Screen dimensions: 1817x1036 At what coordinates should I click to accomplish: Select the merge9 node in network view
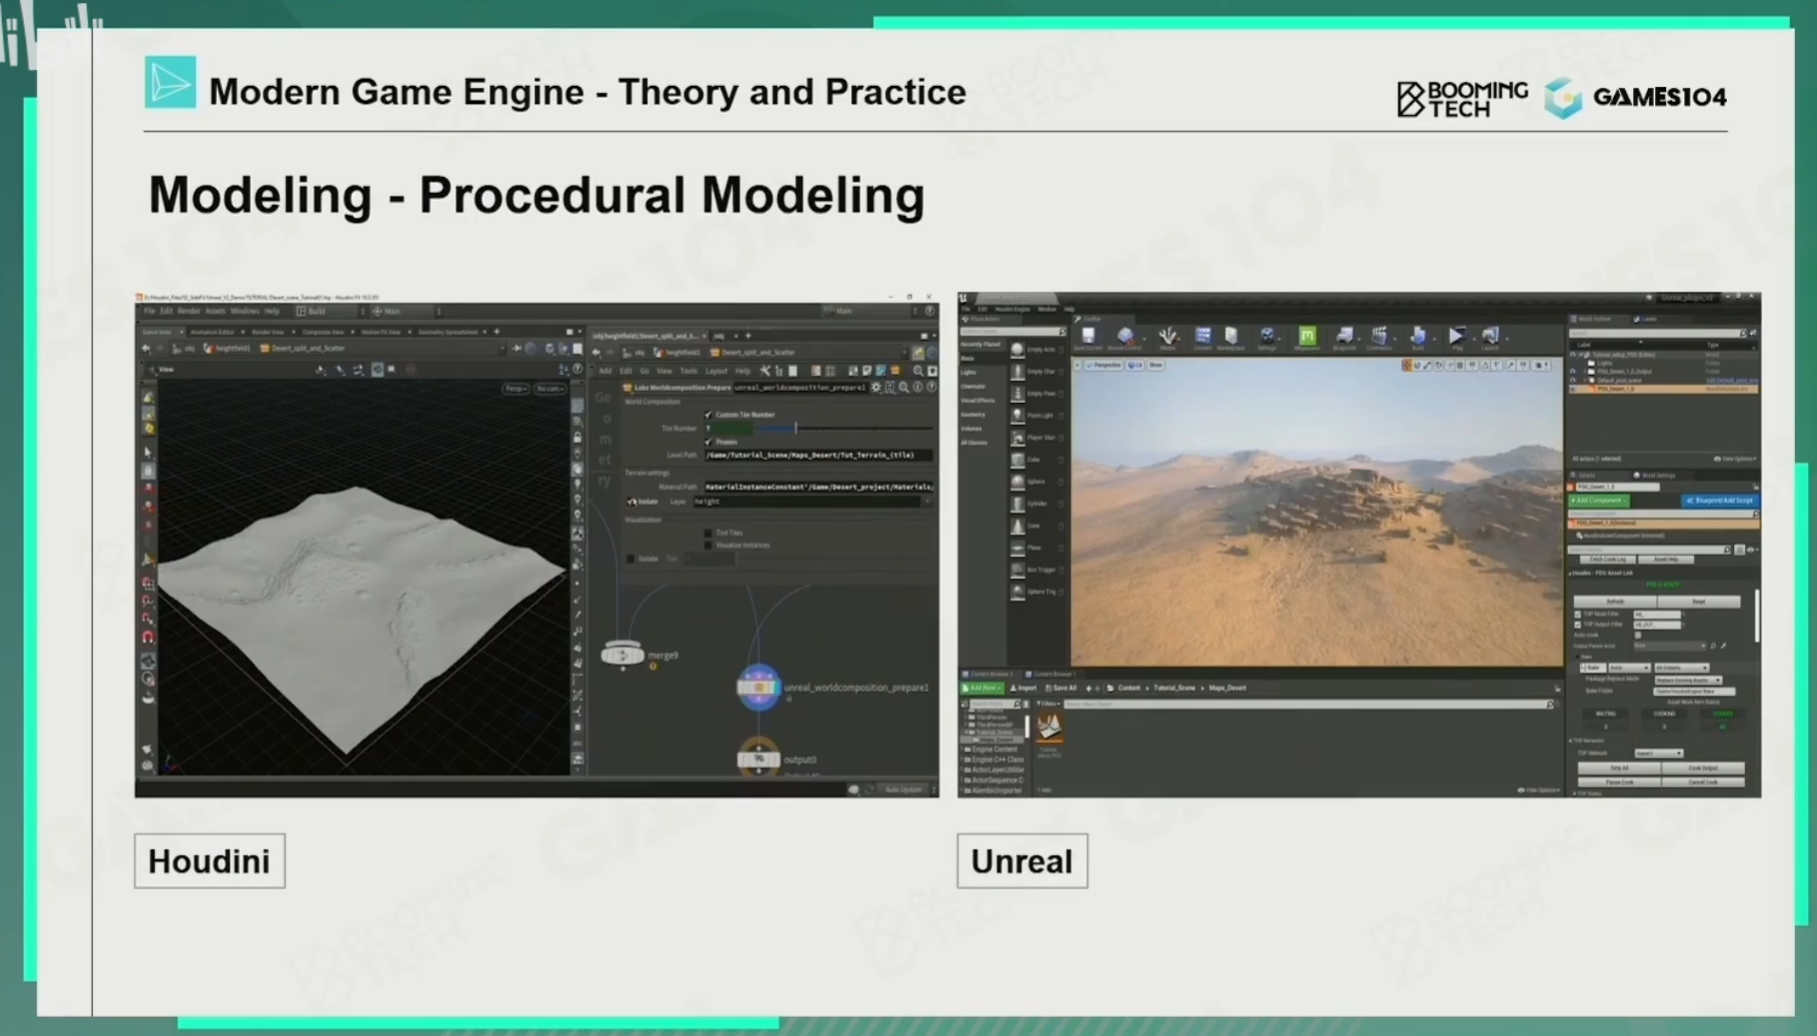tap(622, 655)
